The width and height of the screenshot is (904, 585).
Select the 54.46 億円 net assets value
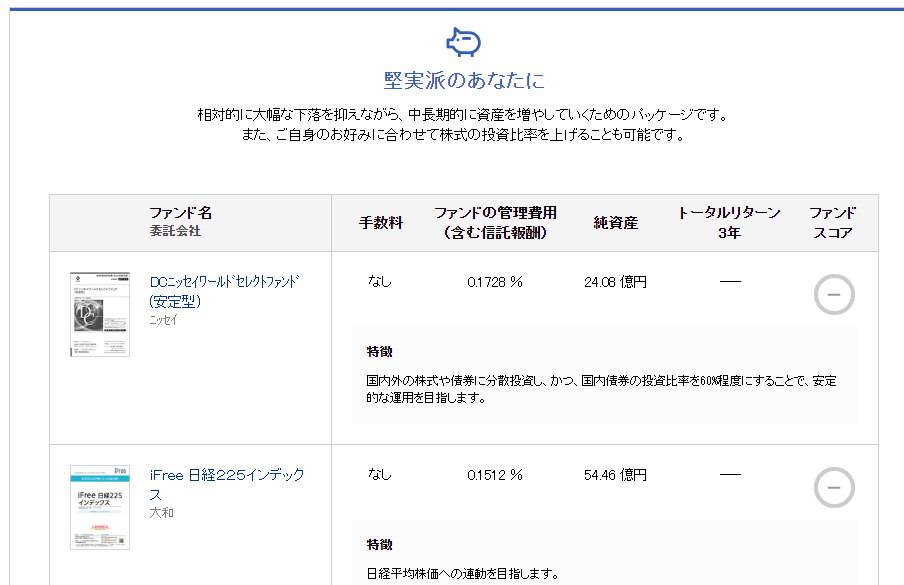click(615, 475)
